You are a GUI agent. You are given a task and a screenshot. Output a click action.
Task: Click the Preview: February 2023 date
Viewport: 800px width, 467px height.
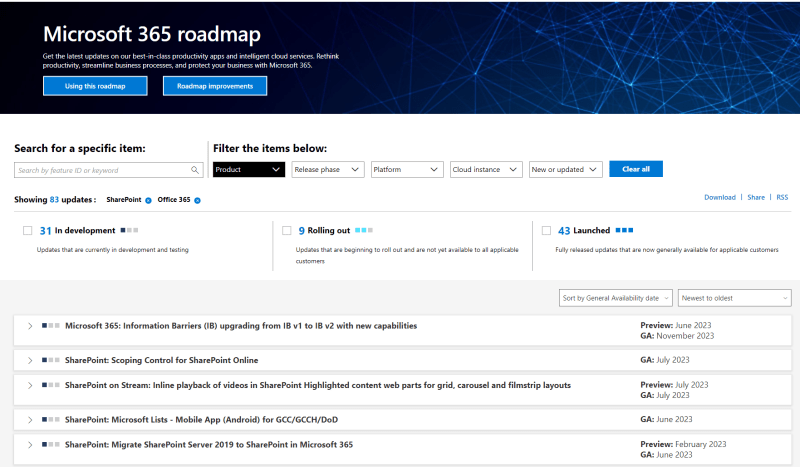683,444
